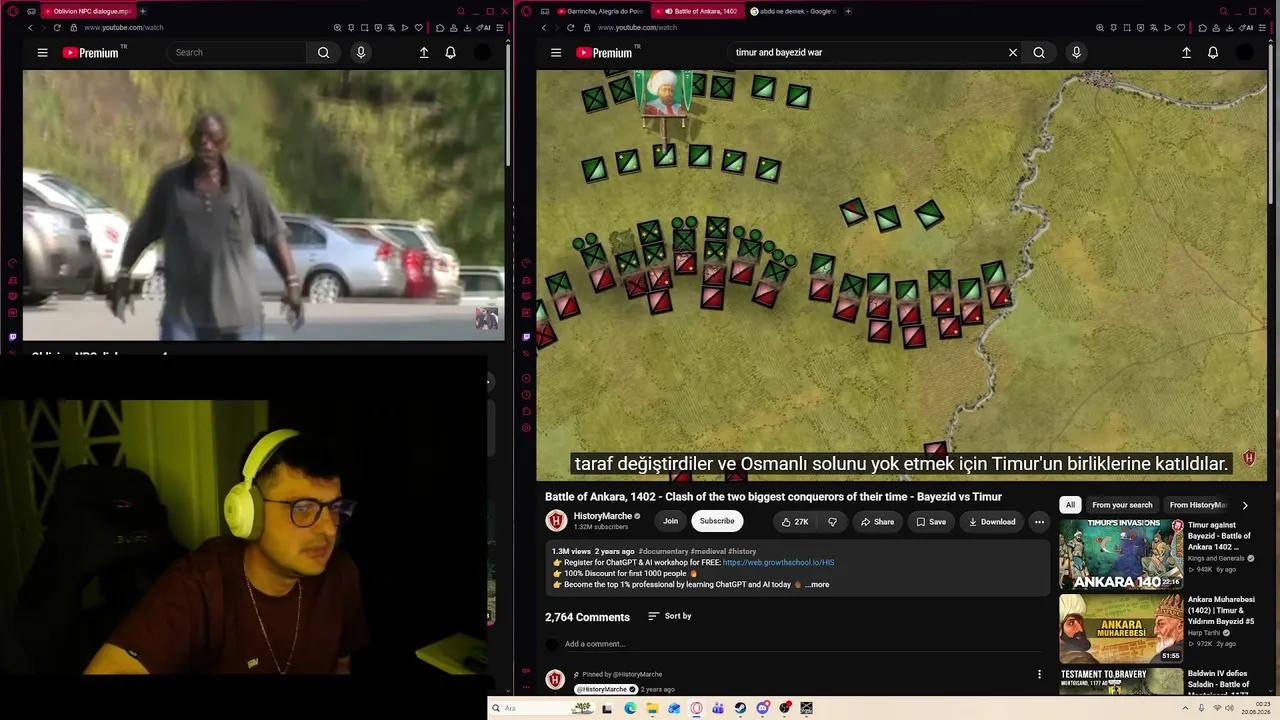Open Create upload icon in right window
Viewport: 1280px width, 720px height.
click(x=1186, y=53)
